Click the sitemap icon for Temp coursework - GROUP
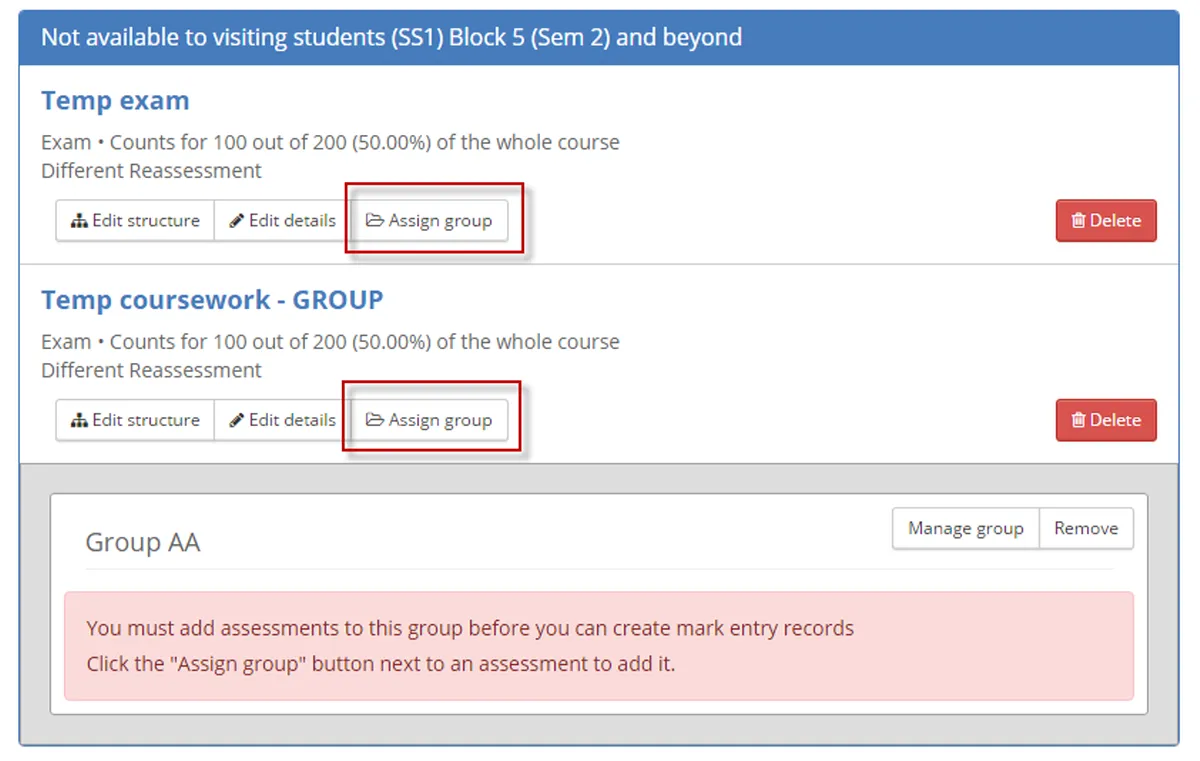The width and height of the screenshot is (1200, 761). (x=80, y=420)
